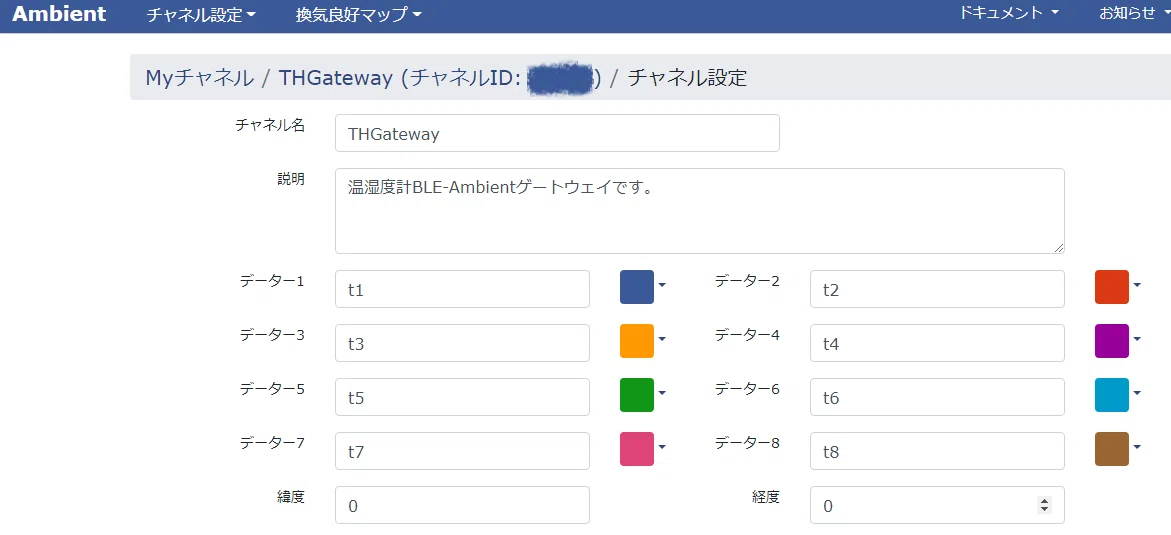This screenshot has width=1171, height=535.
Task: Click the orange color swatch for データー3
Action: tap(637, 341)
